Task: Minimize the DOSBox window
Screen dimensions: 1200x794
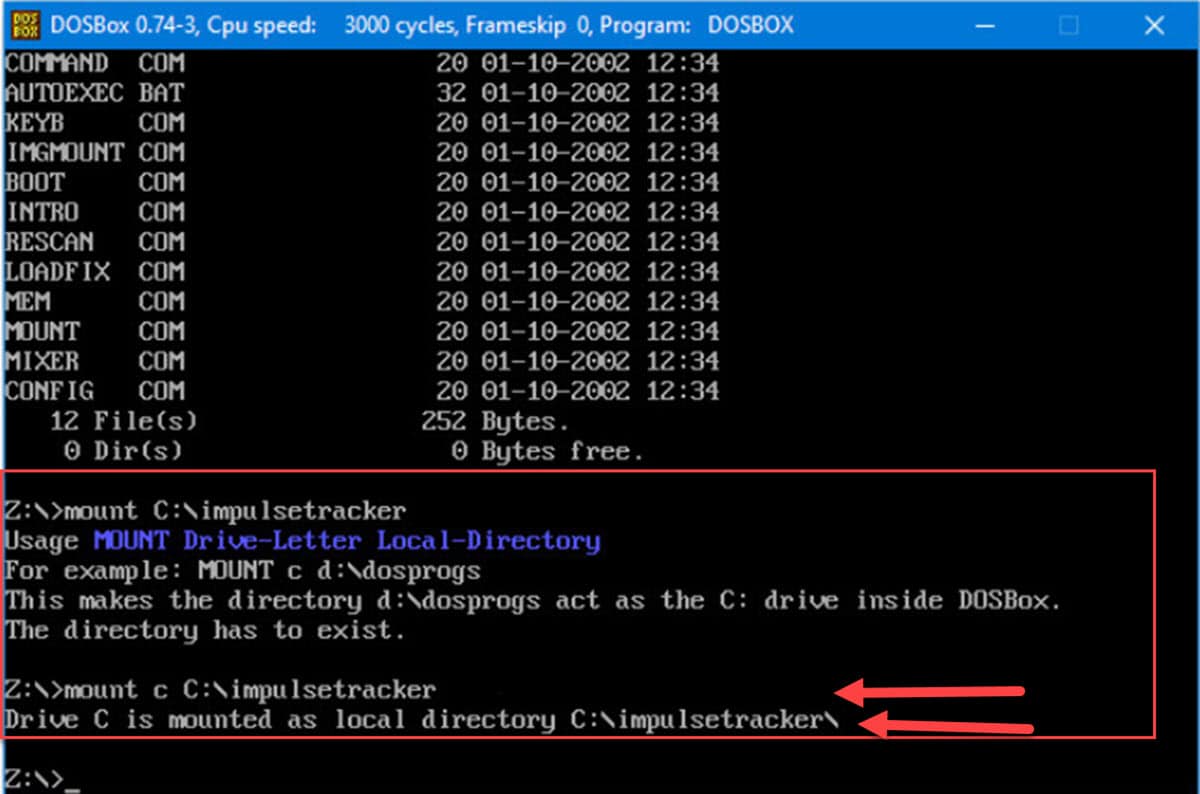Action: 984,25
